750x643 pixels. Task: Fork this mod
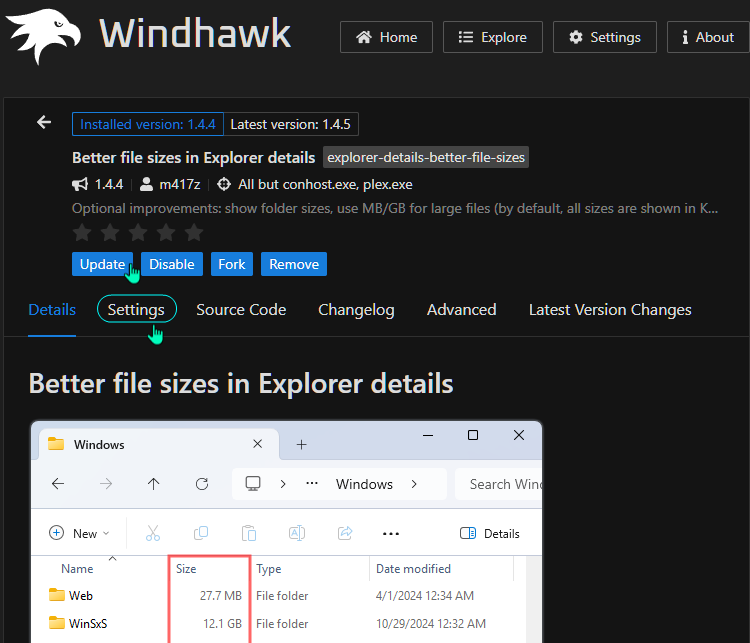232,264
